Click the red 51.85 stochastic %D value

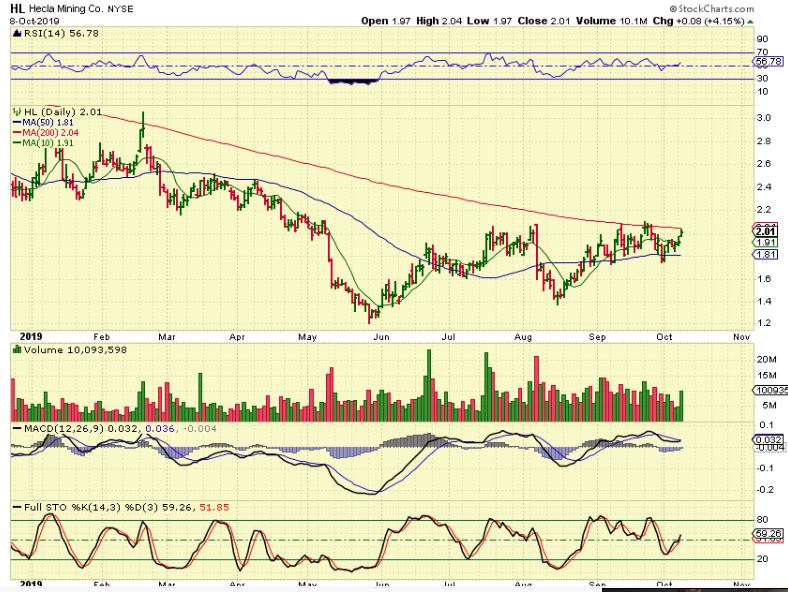[x=214, y=508]
